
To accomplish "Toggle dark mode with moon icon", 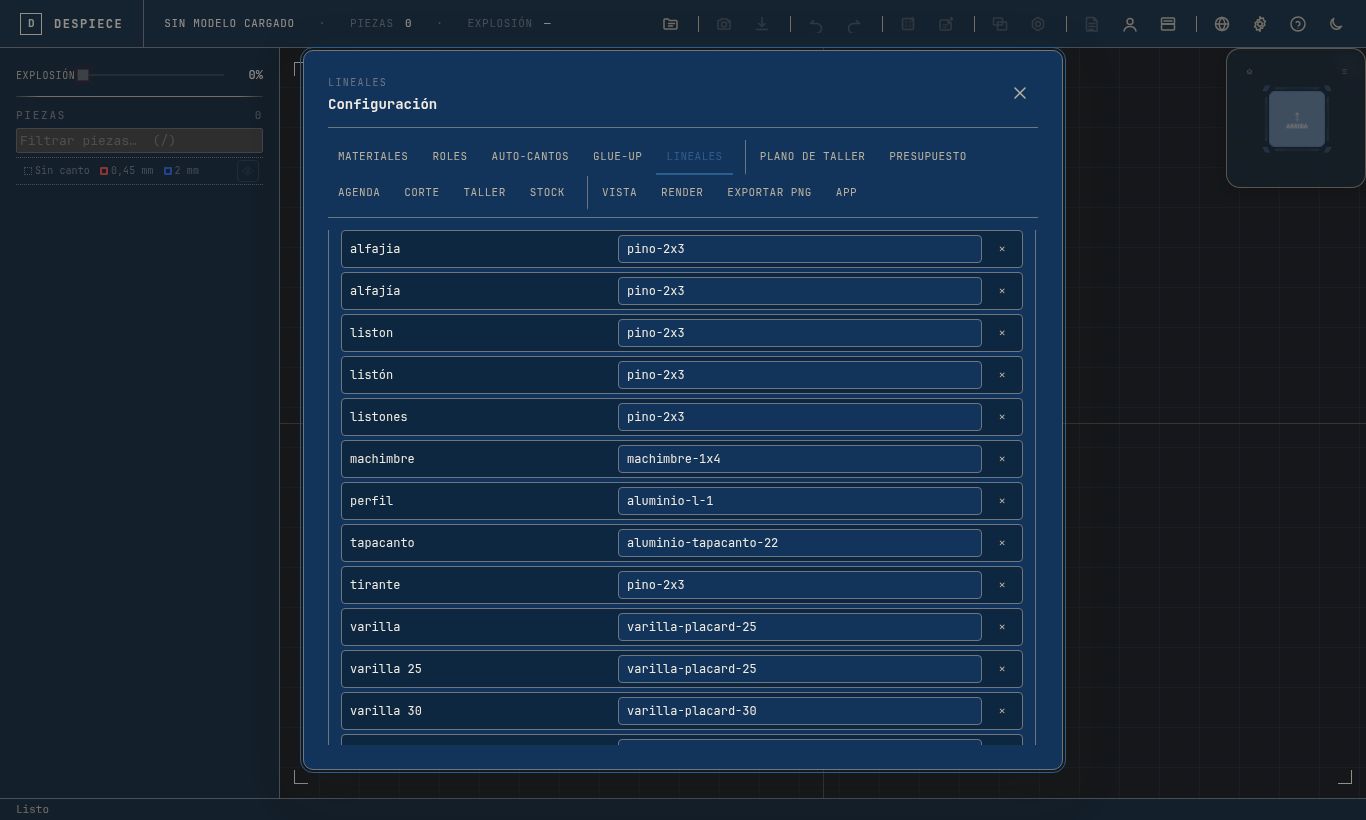I will 1336,24.
